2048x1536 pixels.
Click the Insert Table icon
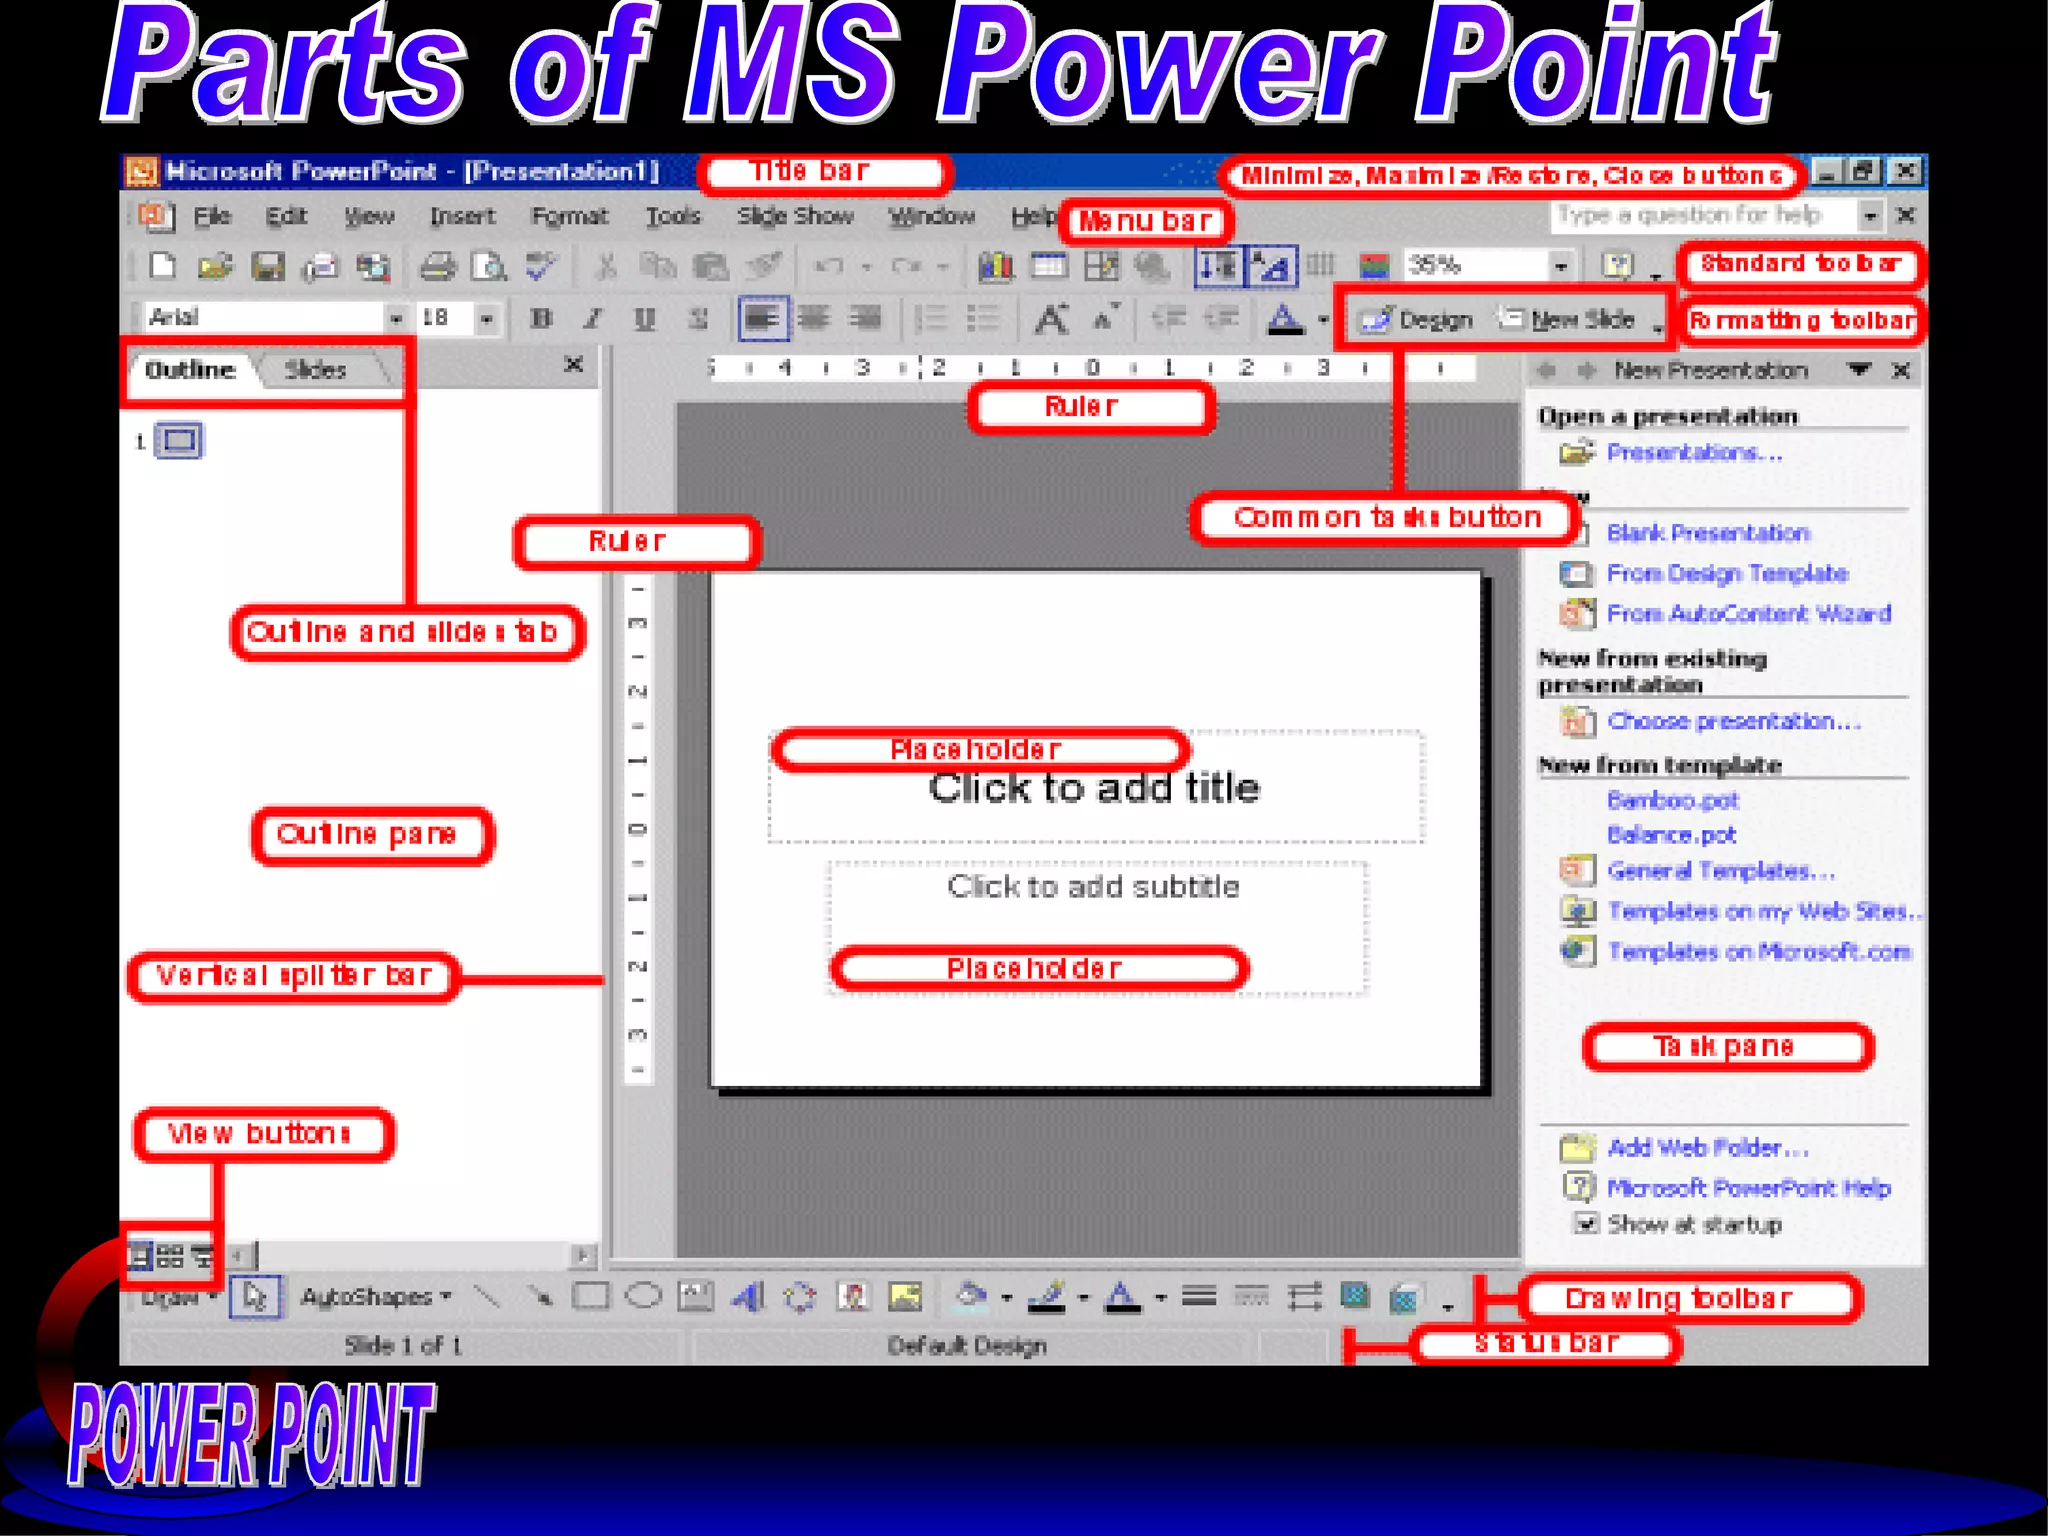click(x=1048, y=266)
